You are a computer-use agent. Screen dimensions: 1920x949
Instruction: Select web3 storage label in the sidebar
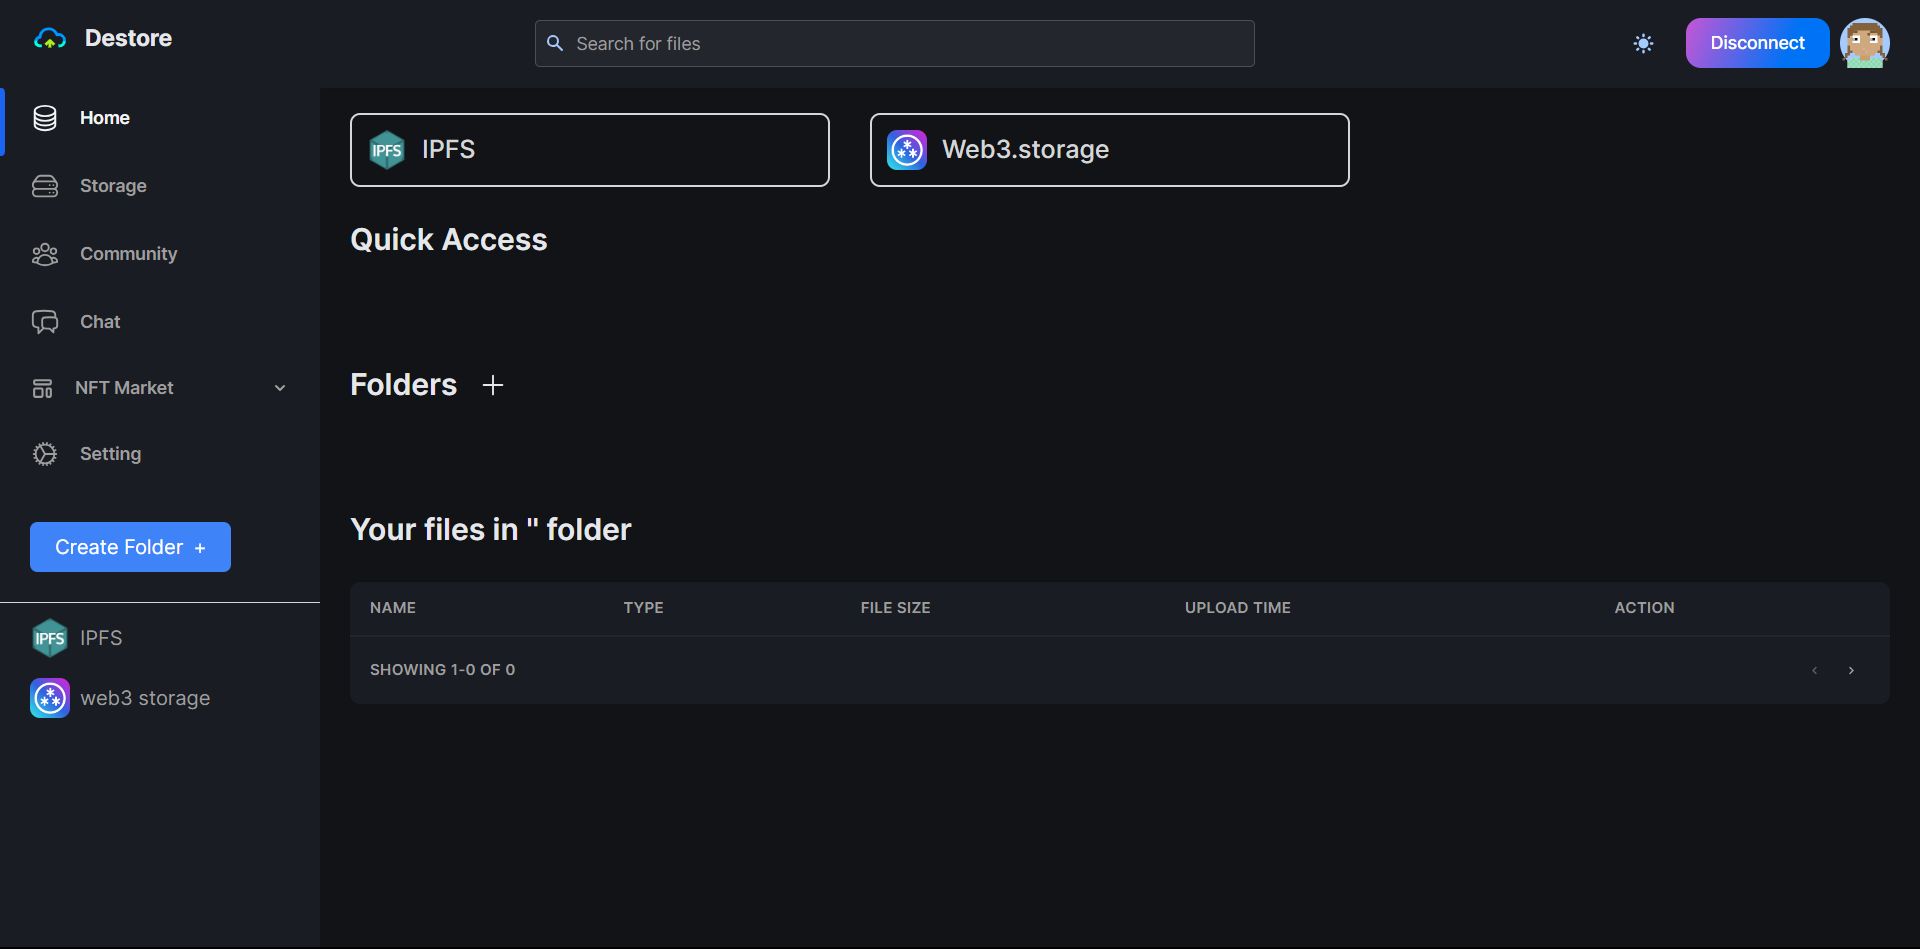[145, 698]
